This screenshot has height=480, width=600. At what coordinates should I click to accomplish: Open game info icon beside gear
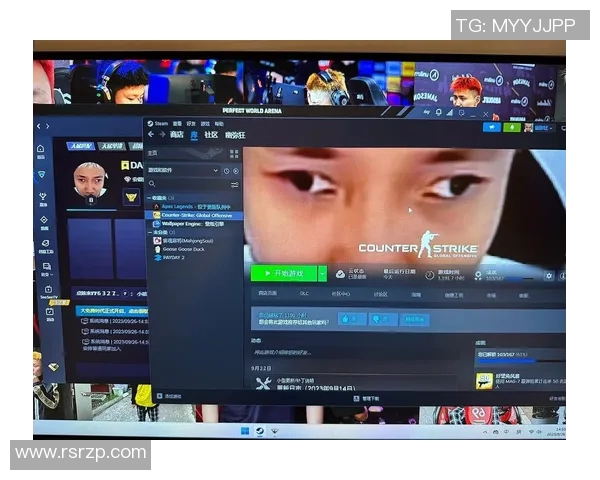[562, 276]
